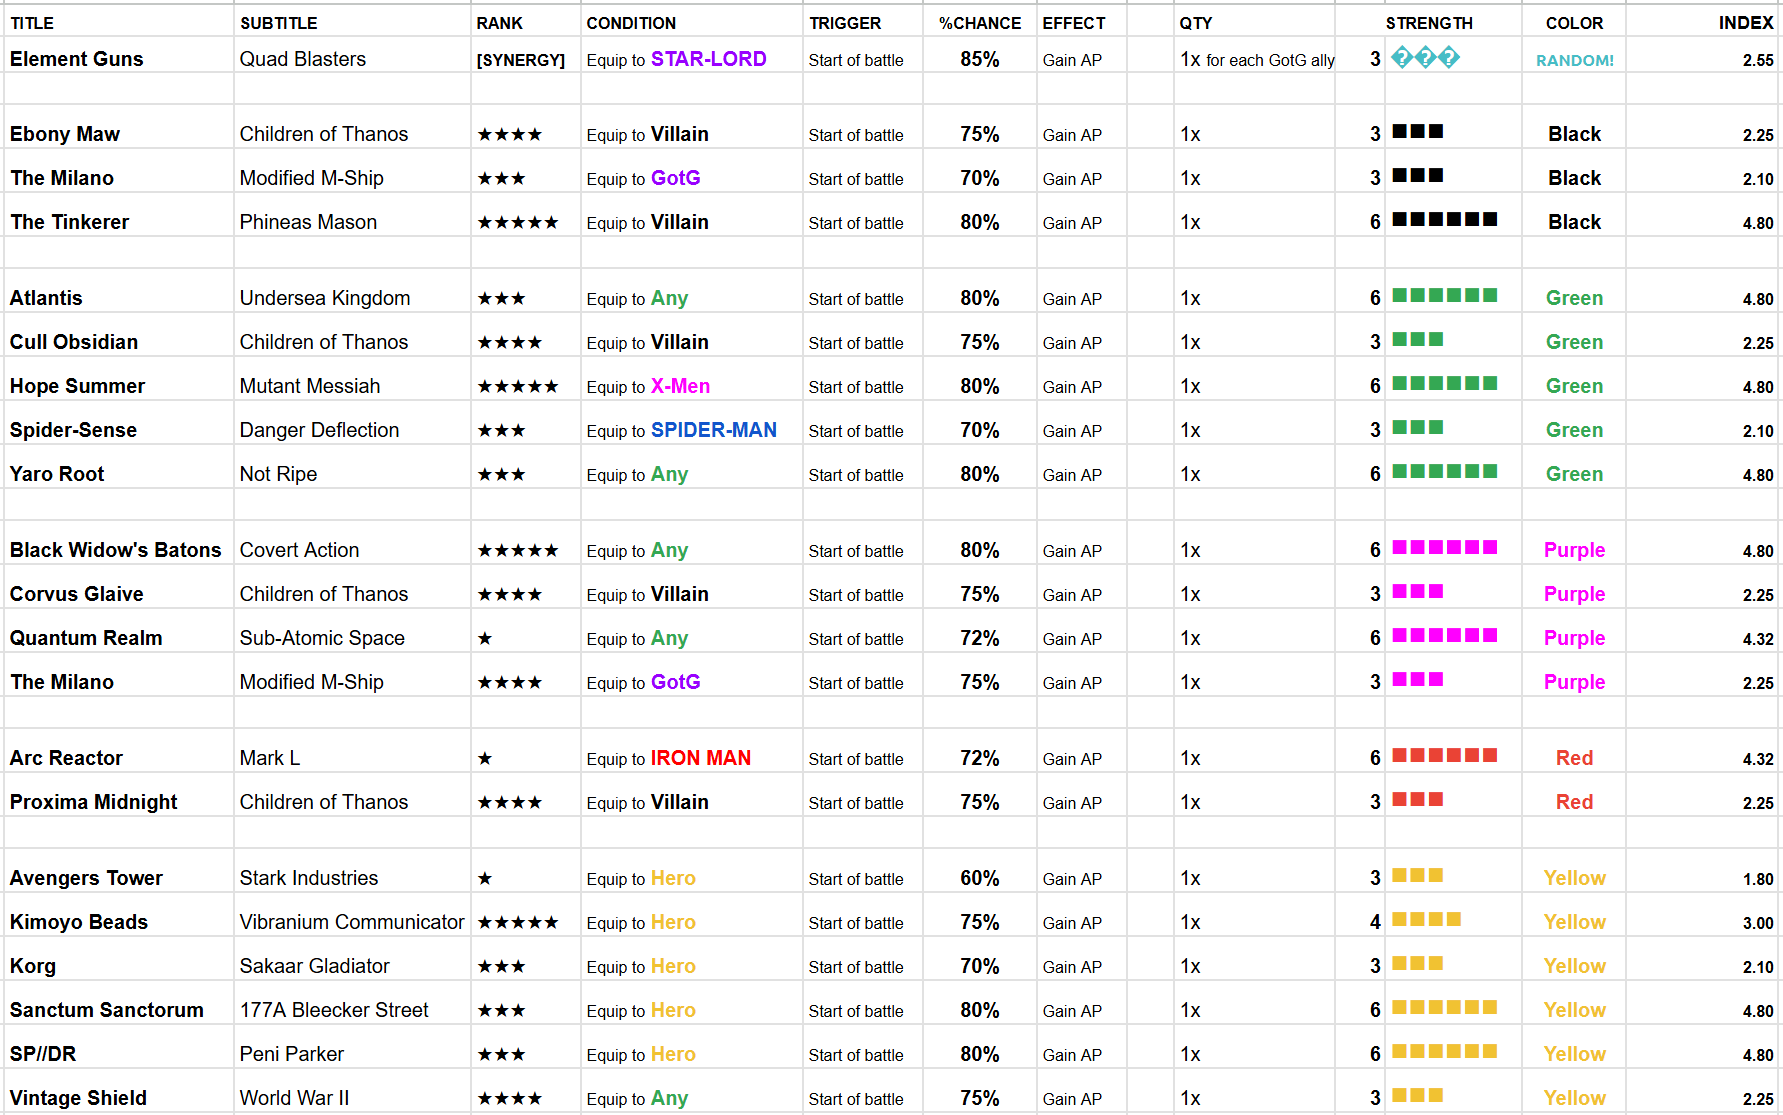The height and width of the screenshot is (1115, 1783).
Task: Select the 'for each GotG ally' quantity cell
Action: pyautogui.click(x=1258, y=60)
